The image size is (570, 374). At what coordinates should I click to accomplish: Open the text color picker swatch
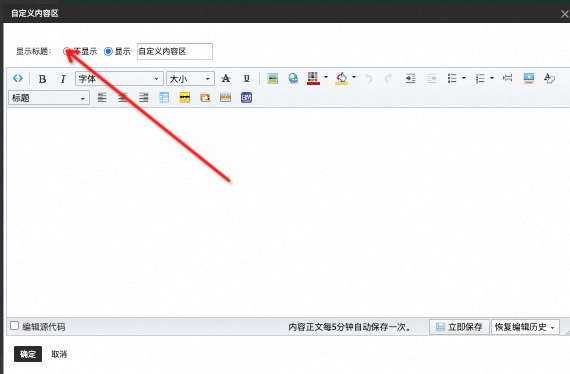click(313, 78)
